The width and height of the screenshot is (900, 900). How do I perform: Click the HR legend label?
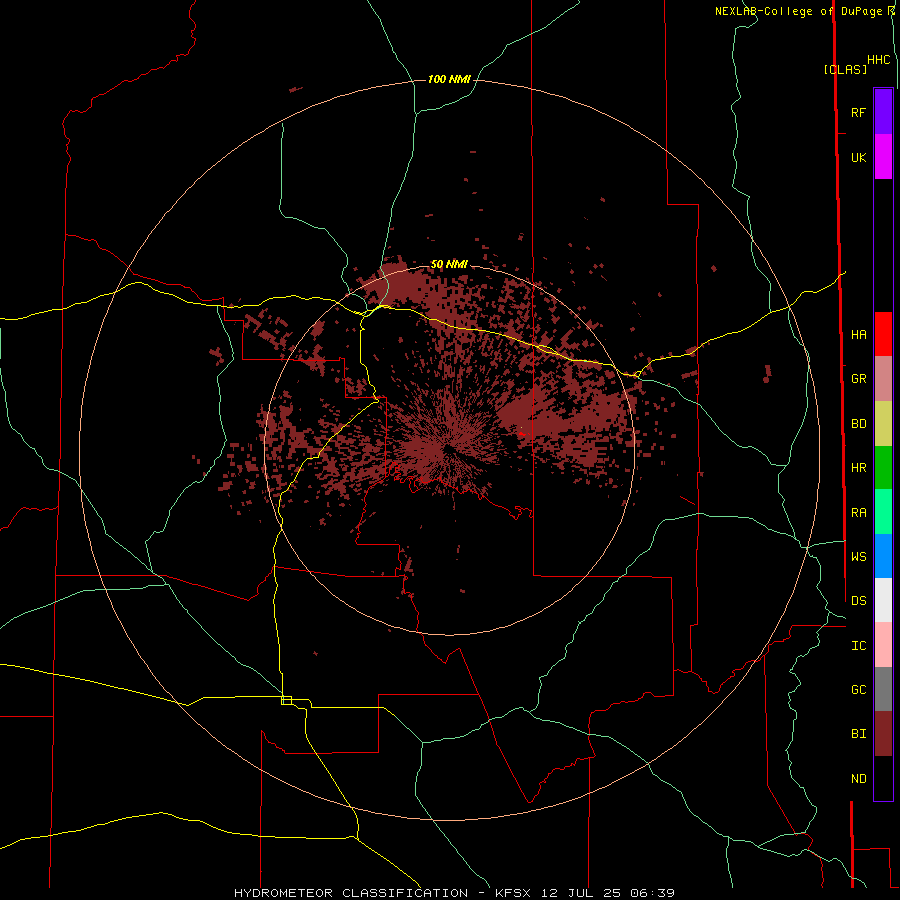pos(858,468)
